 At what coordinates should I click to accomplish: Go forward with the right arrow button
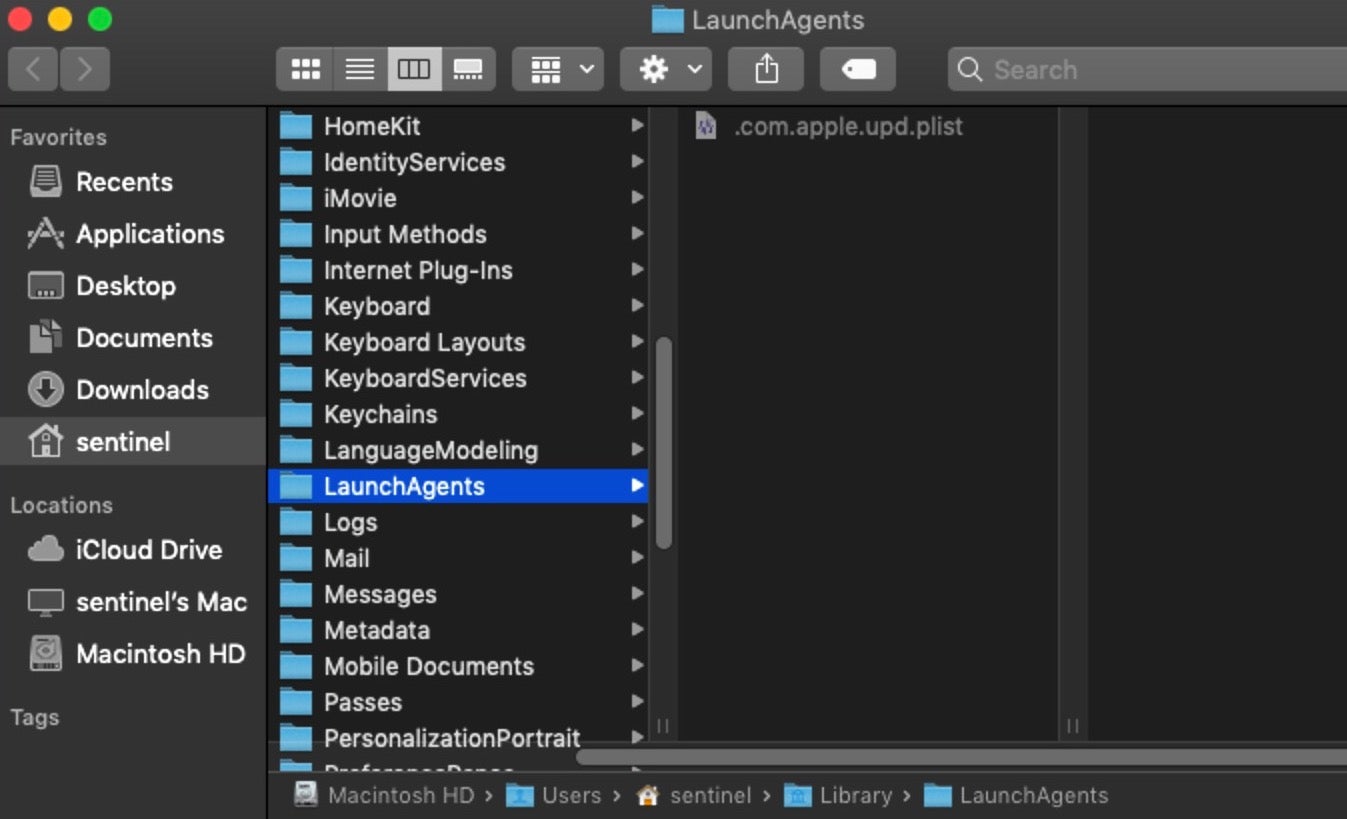point(85,70)
